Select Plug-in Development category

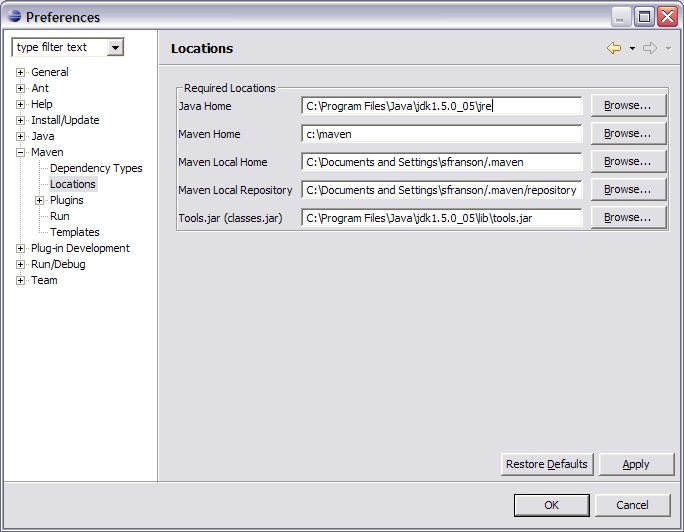tap(80, 248)
